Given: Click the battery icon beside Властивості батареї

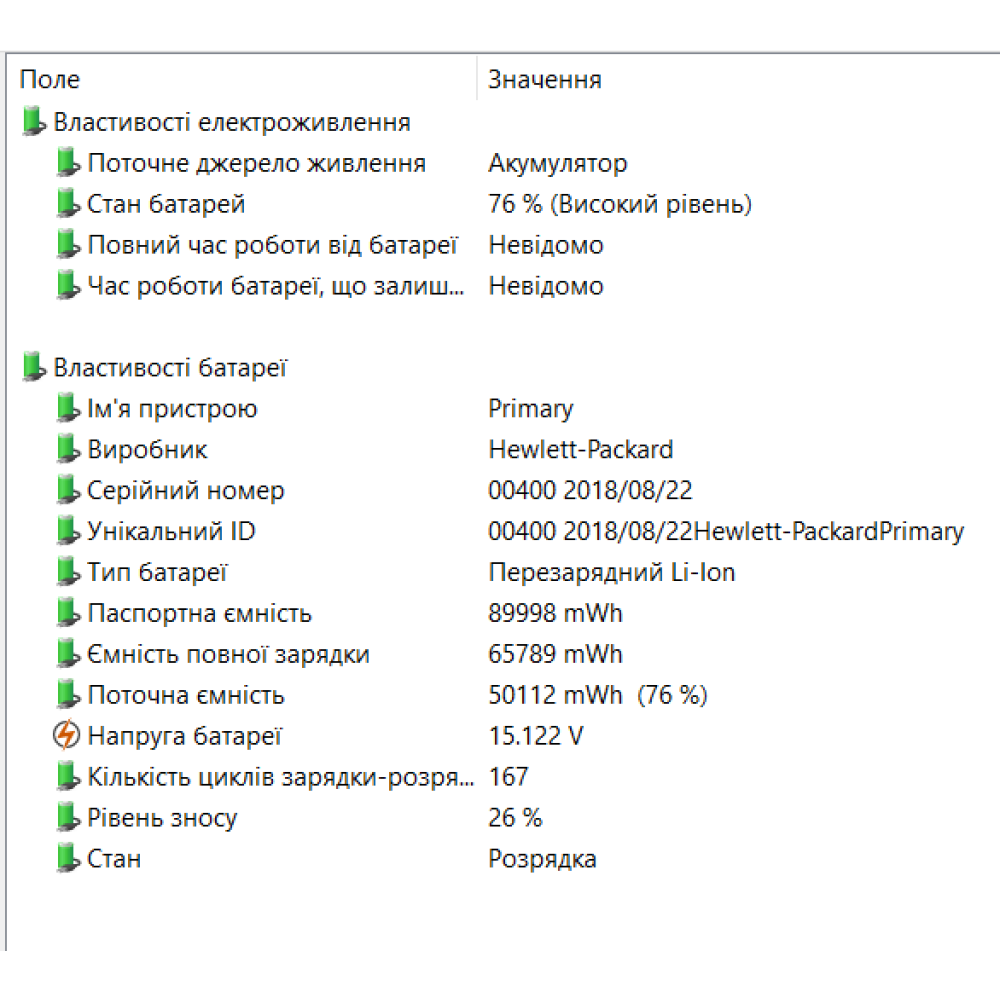Looking at the screenshot, I should click(x=34, y=368).
